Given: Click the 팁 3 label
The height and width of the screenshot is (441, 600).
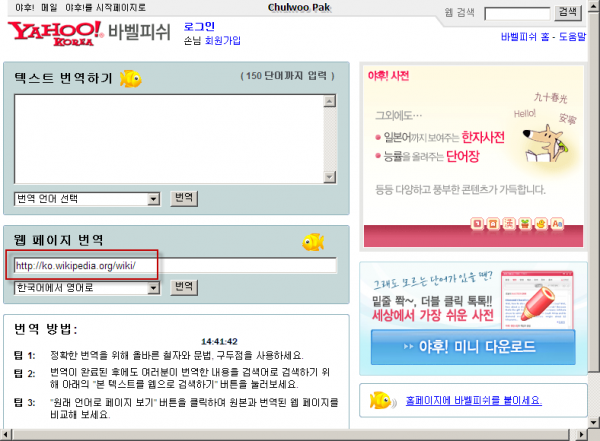Looking at the screenshot, I should [25, 402].
